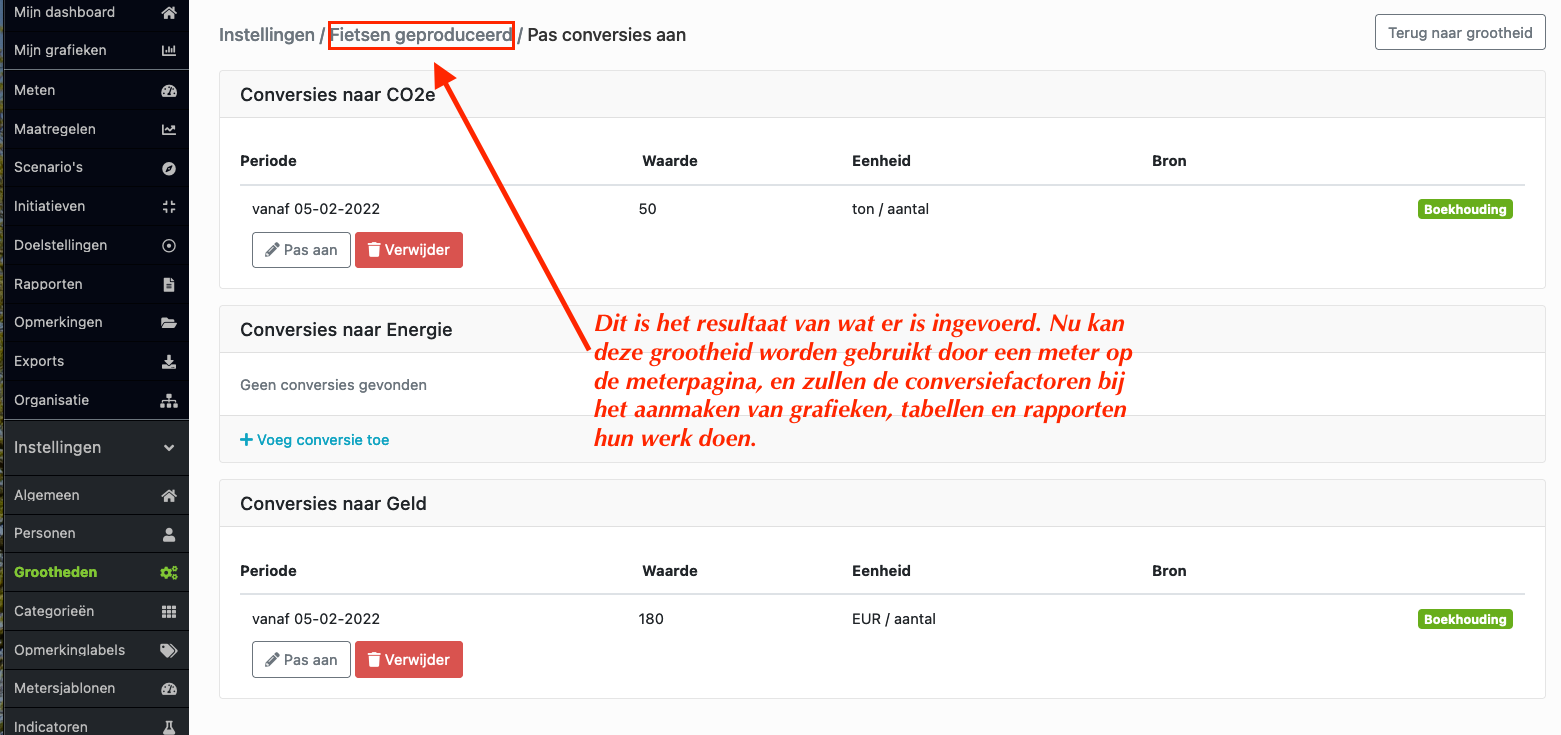Image resolution: width=1561 pixels, height=735 pixels.
Task: Delete the CO2e conversion via Verwijder
Action: tap(409, 250)
